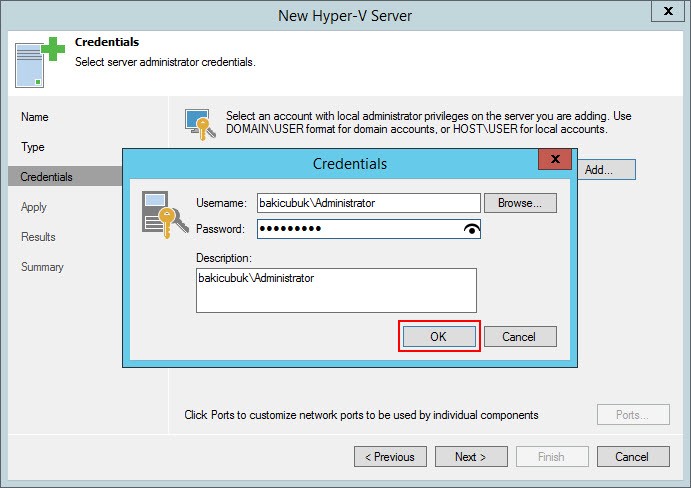Proceed with the Next button
This screenshot has height=488, width=691.
(x=471, y=457)
